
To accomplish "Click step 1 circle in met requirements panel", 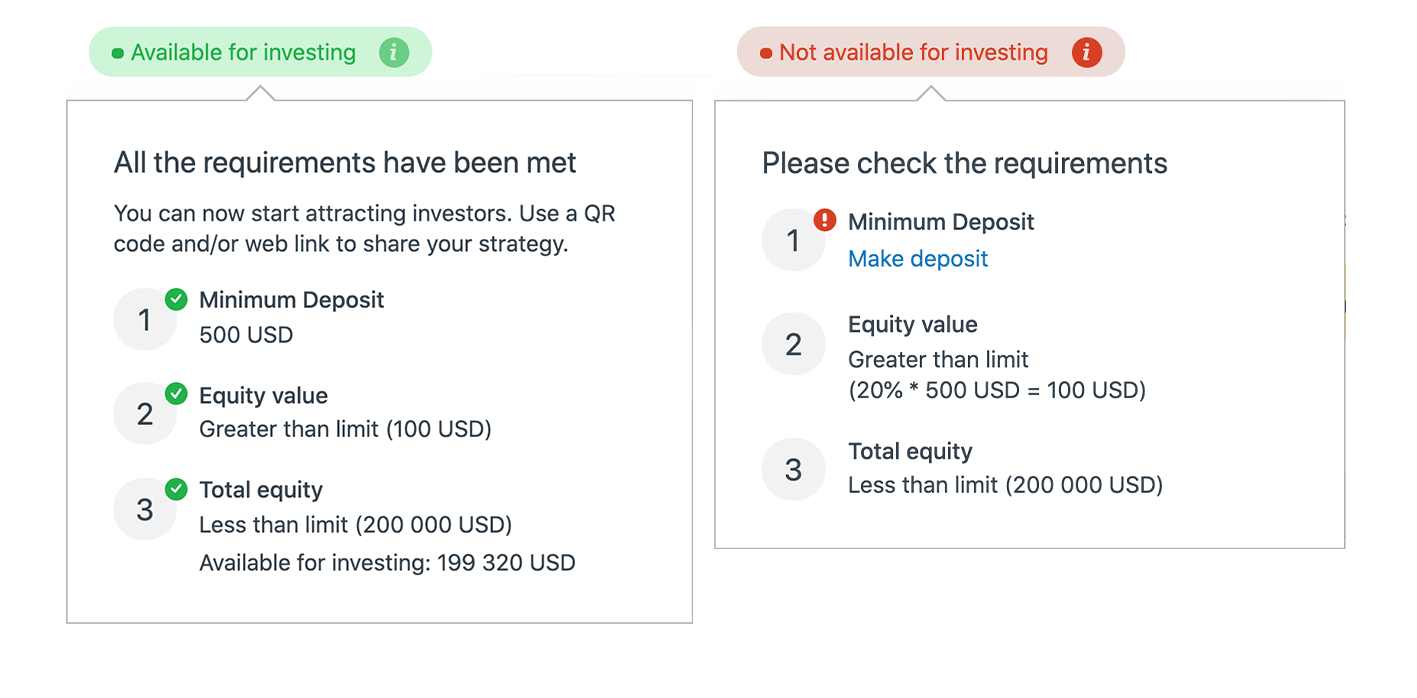I will [x=145, y=320].
